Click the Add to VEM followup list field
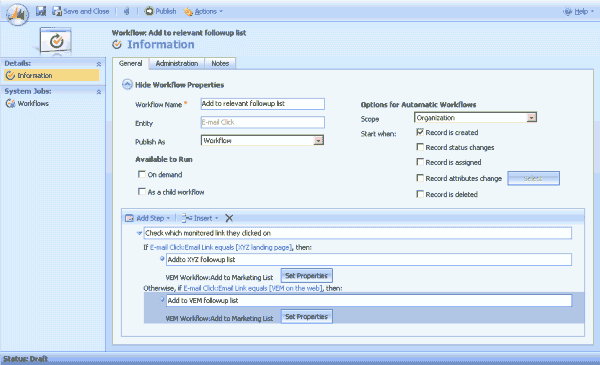Viewport: 600px width, 365px height. 369,300
